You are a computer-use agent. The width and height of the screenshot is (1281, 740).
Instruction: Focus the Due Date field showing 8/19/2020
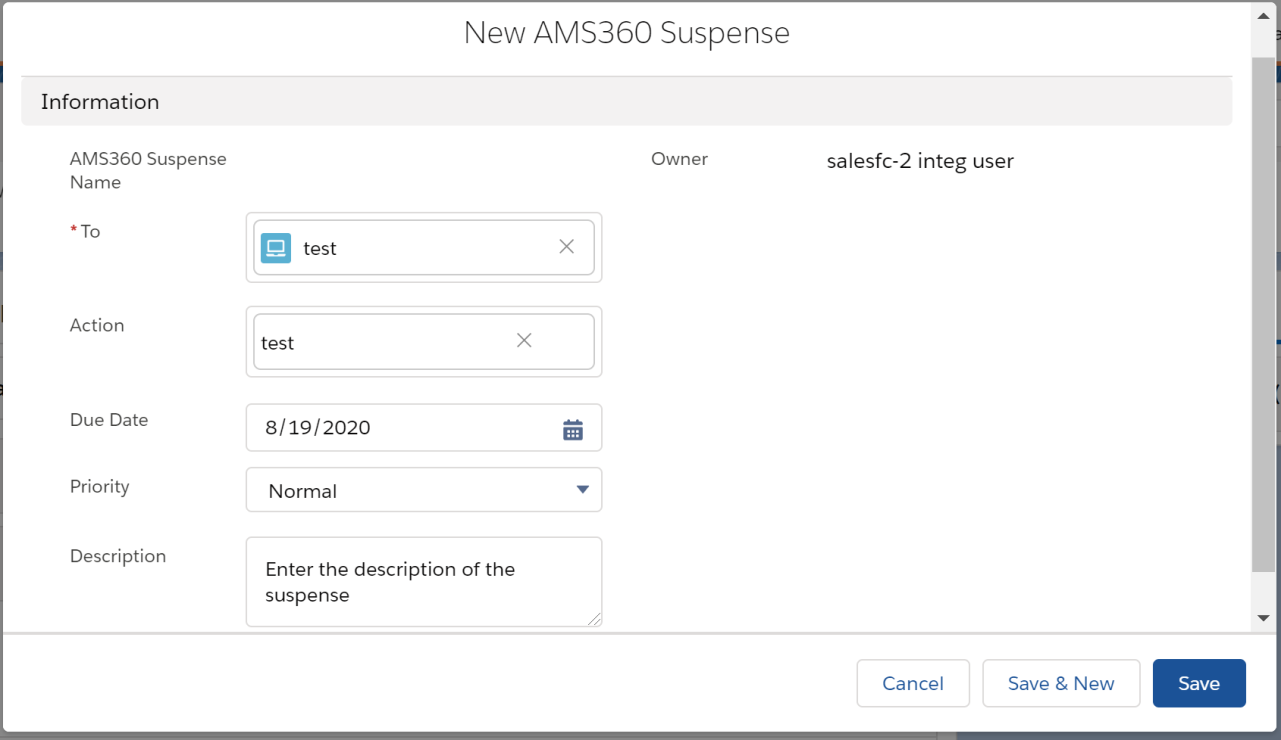click(x=400, y=428)
